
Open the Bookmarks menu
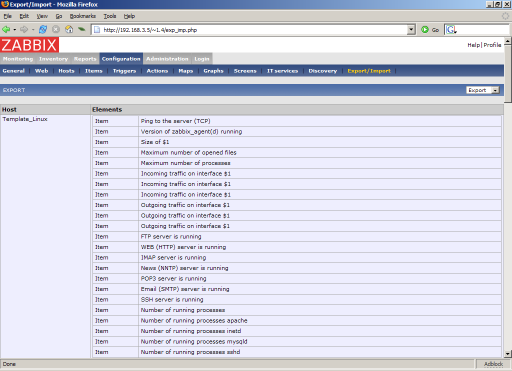coord(83,16)
